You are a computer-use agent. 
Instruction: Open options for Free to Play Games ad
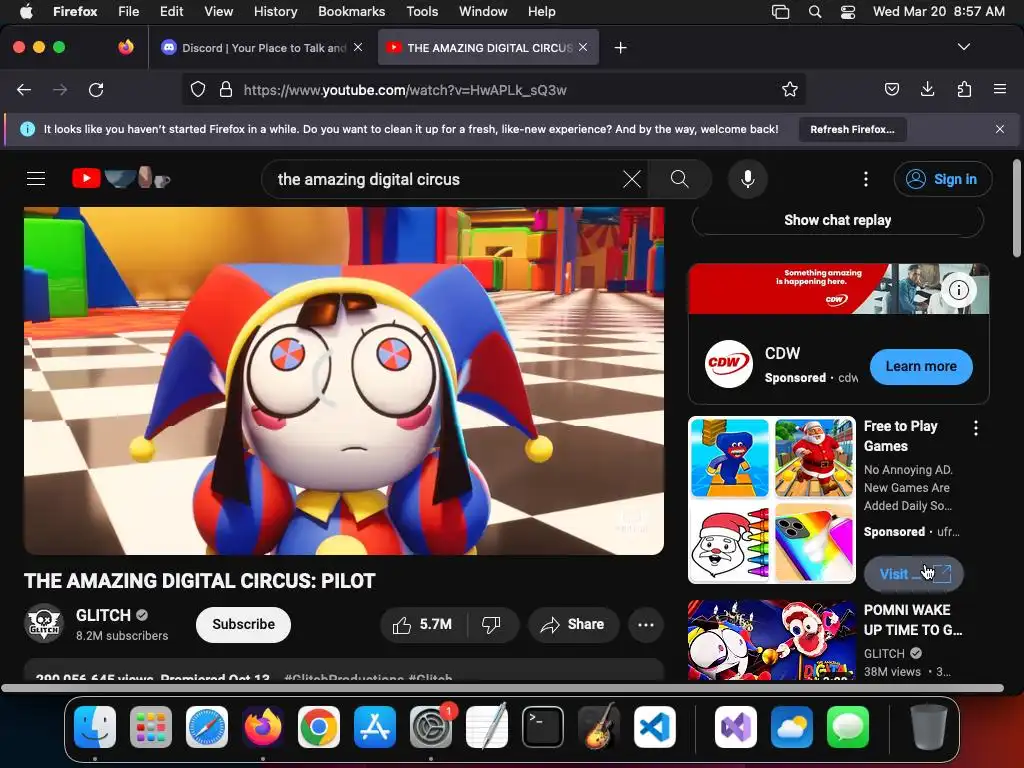976,428
